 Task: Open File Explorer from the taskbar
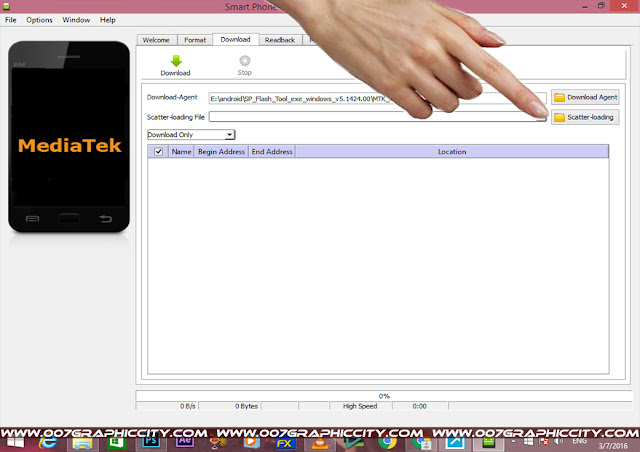point(82,443)
